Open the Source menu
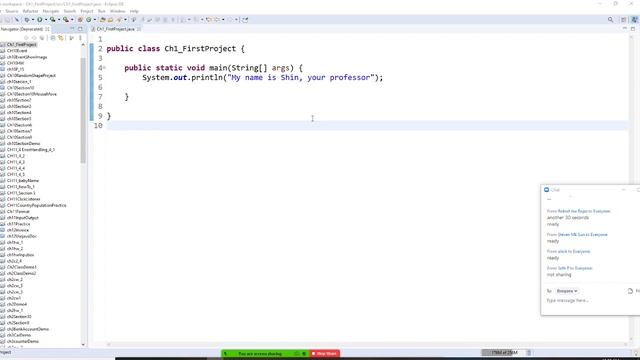The image size is (640, 360). tap(12, 11)
